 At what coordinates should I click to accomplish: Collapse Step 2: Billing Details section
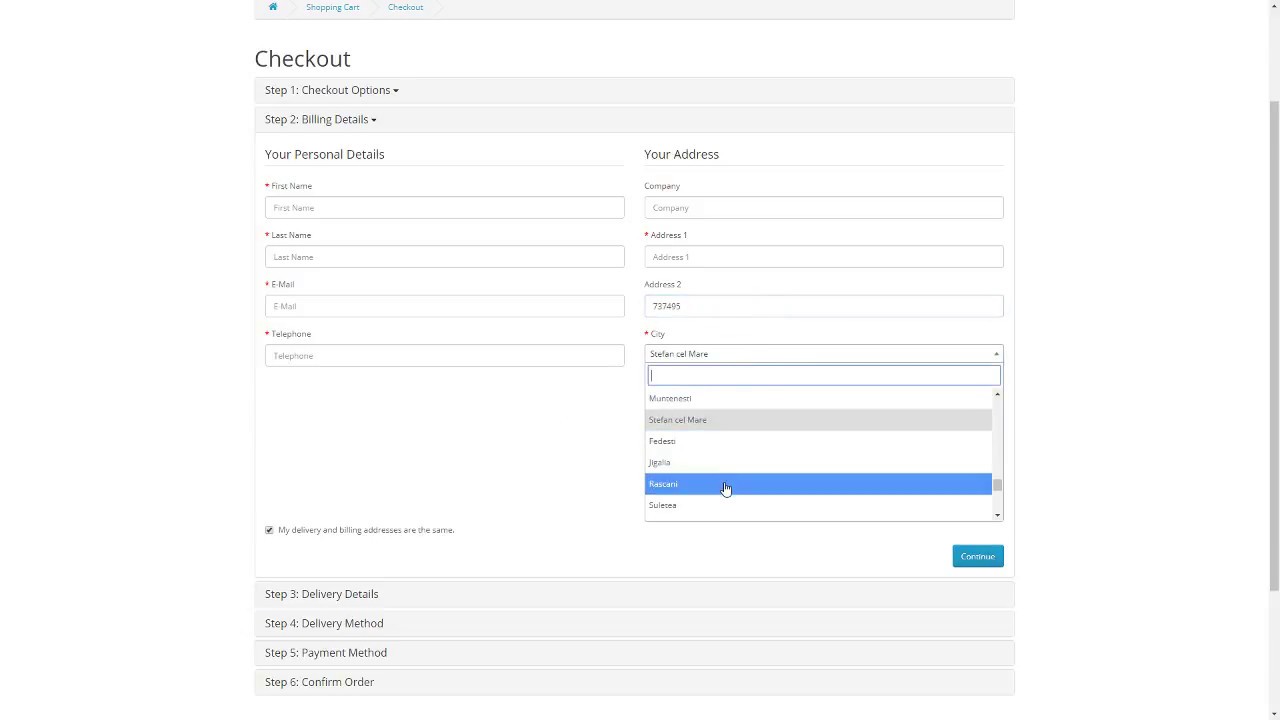click(x=320, y=119)
